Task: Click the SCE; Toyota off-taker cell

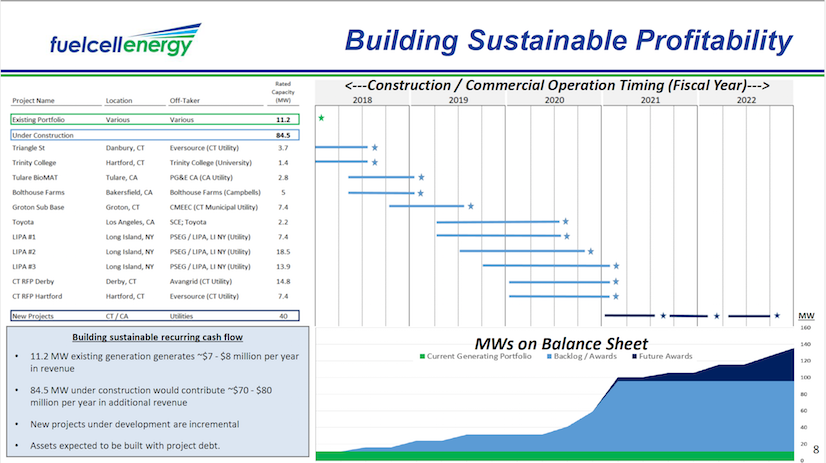Action: (188, 222)
